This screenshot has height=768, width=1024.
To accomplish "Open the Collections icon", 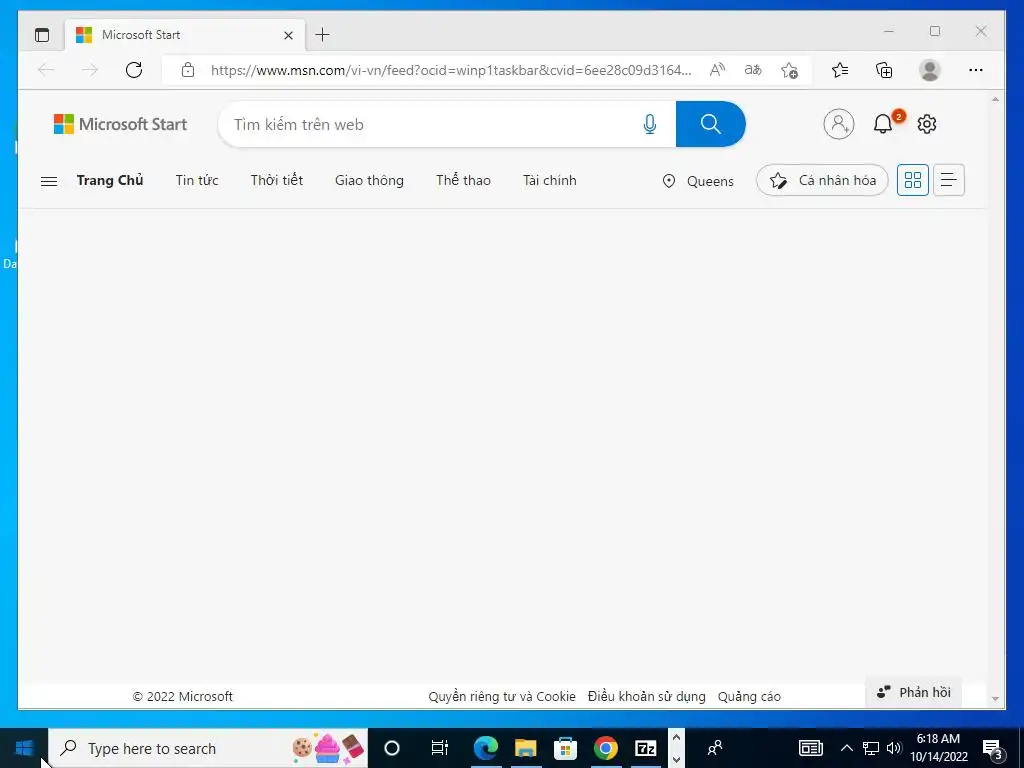I will pyautogui.click(x=884, y=70).
